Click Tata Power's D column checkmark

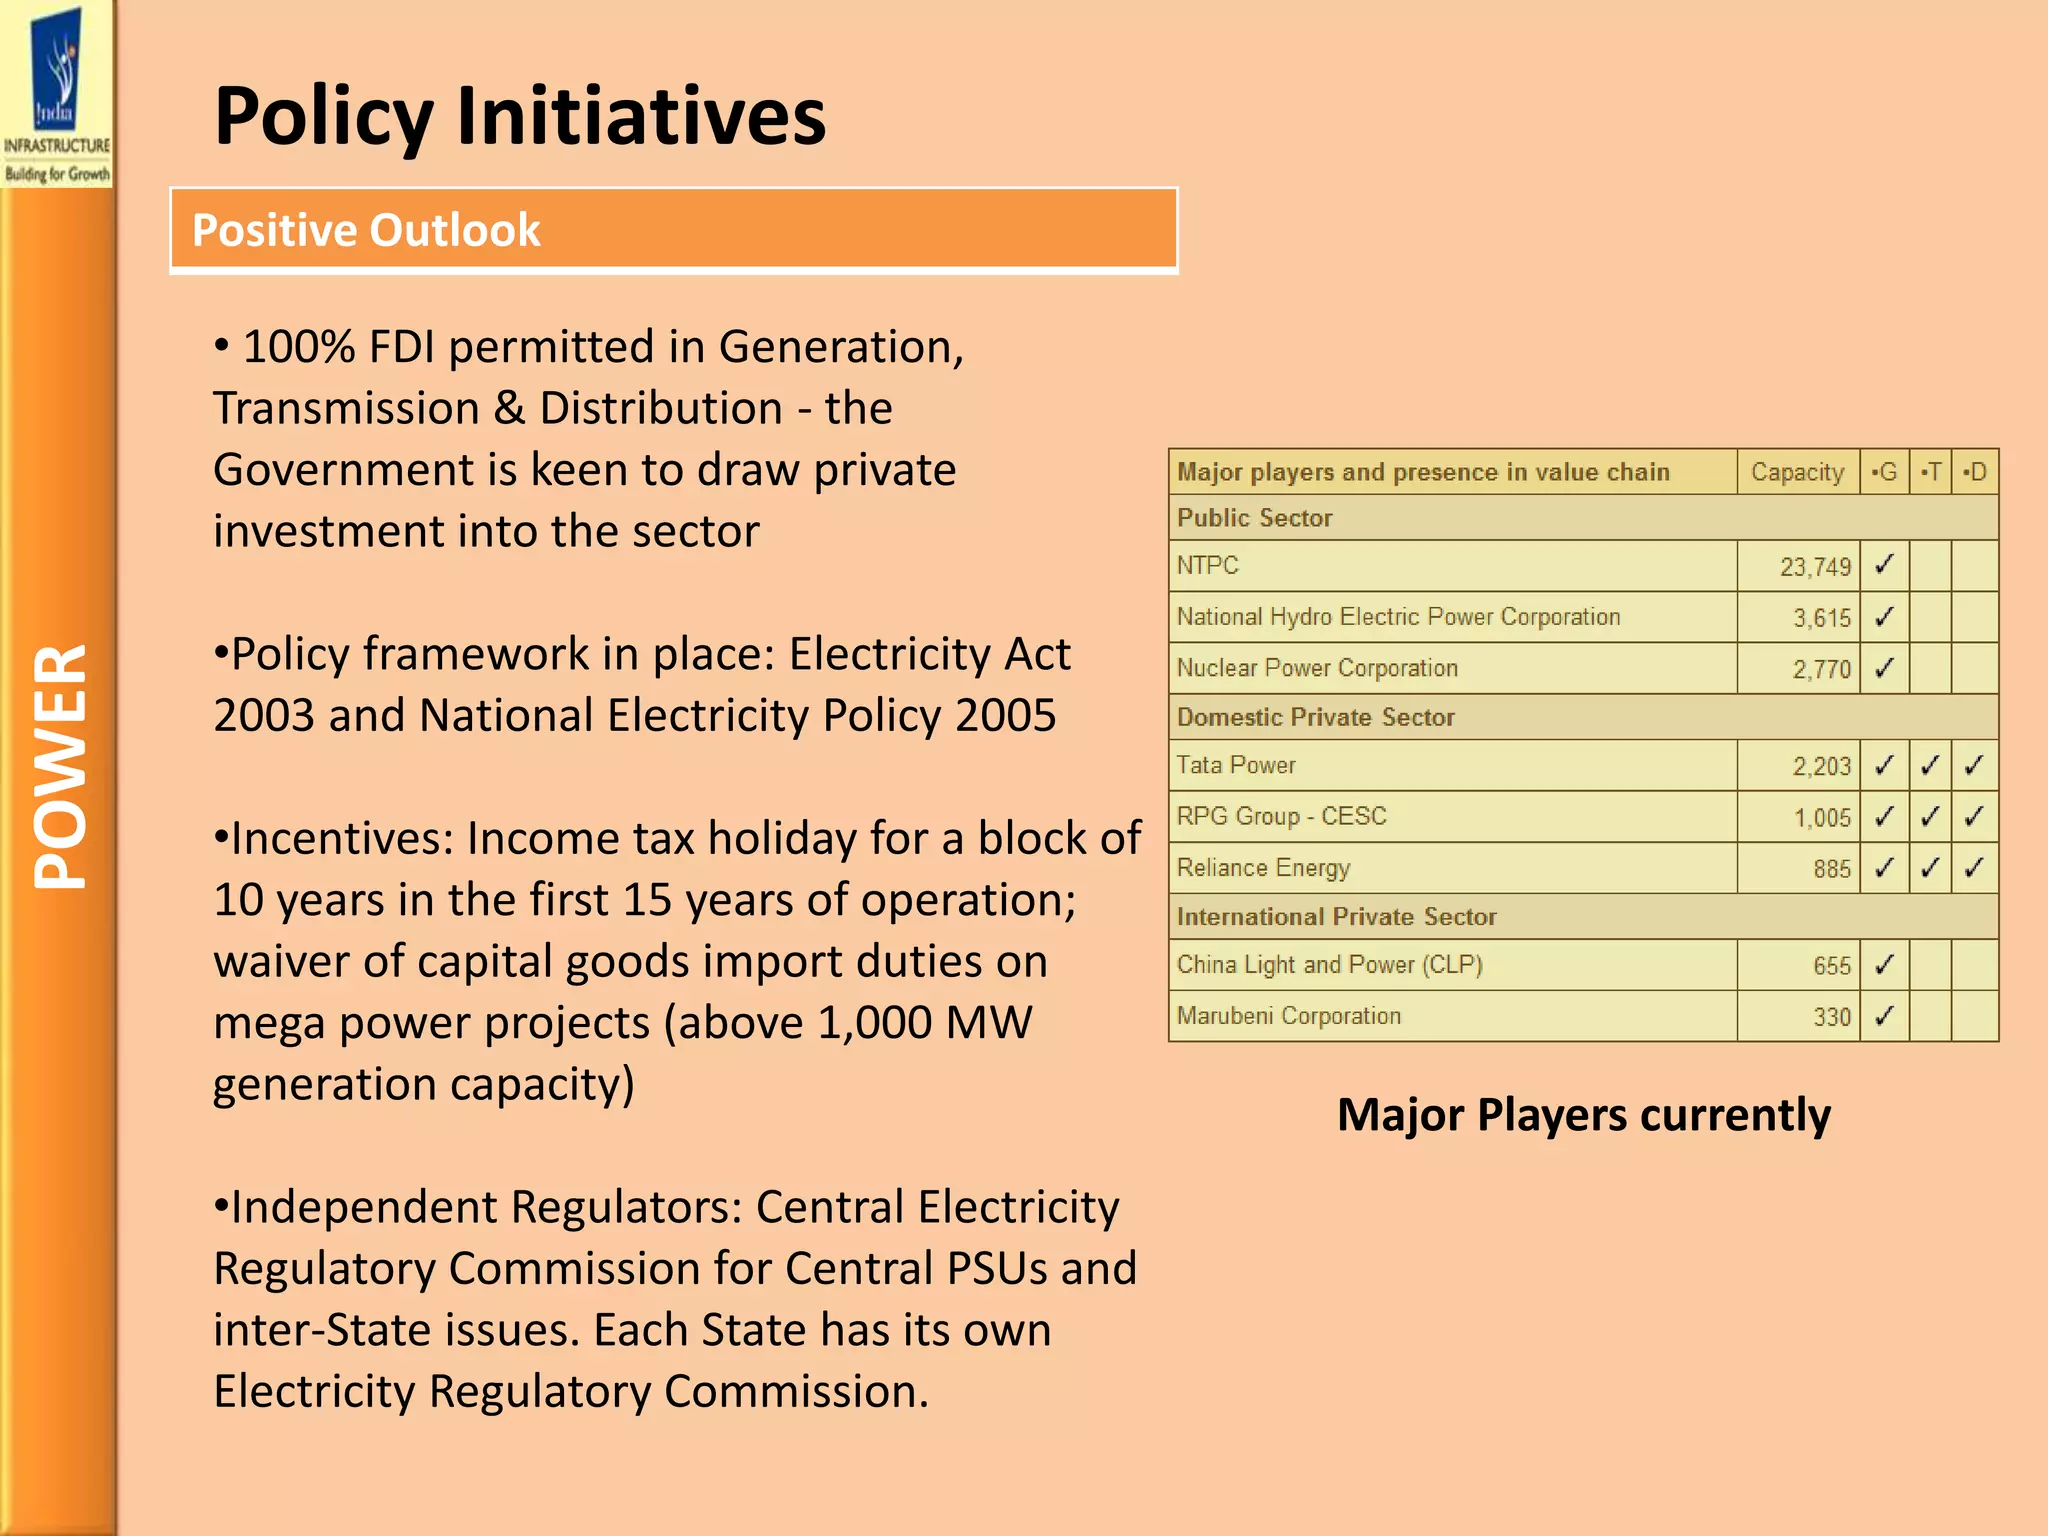pyautogui.click(x=1975, y=765)
